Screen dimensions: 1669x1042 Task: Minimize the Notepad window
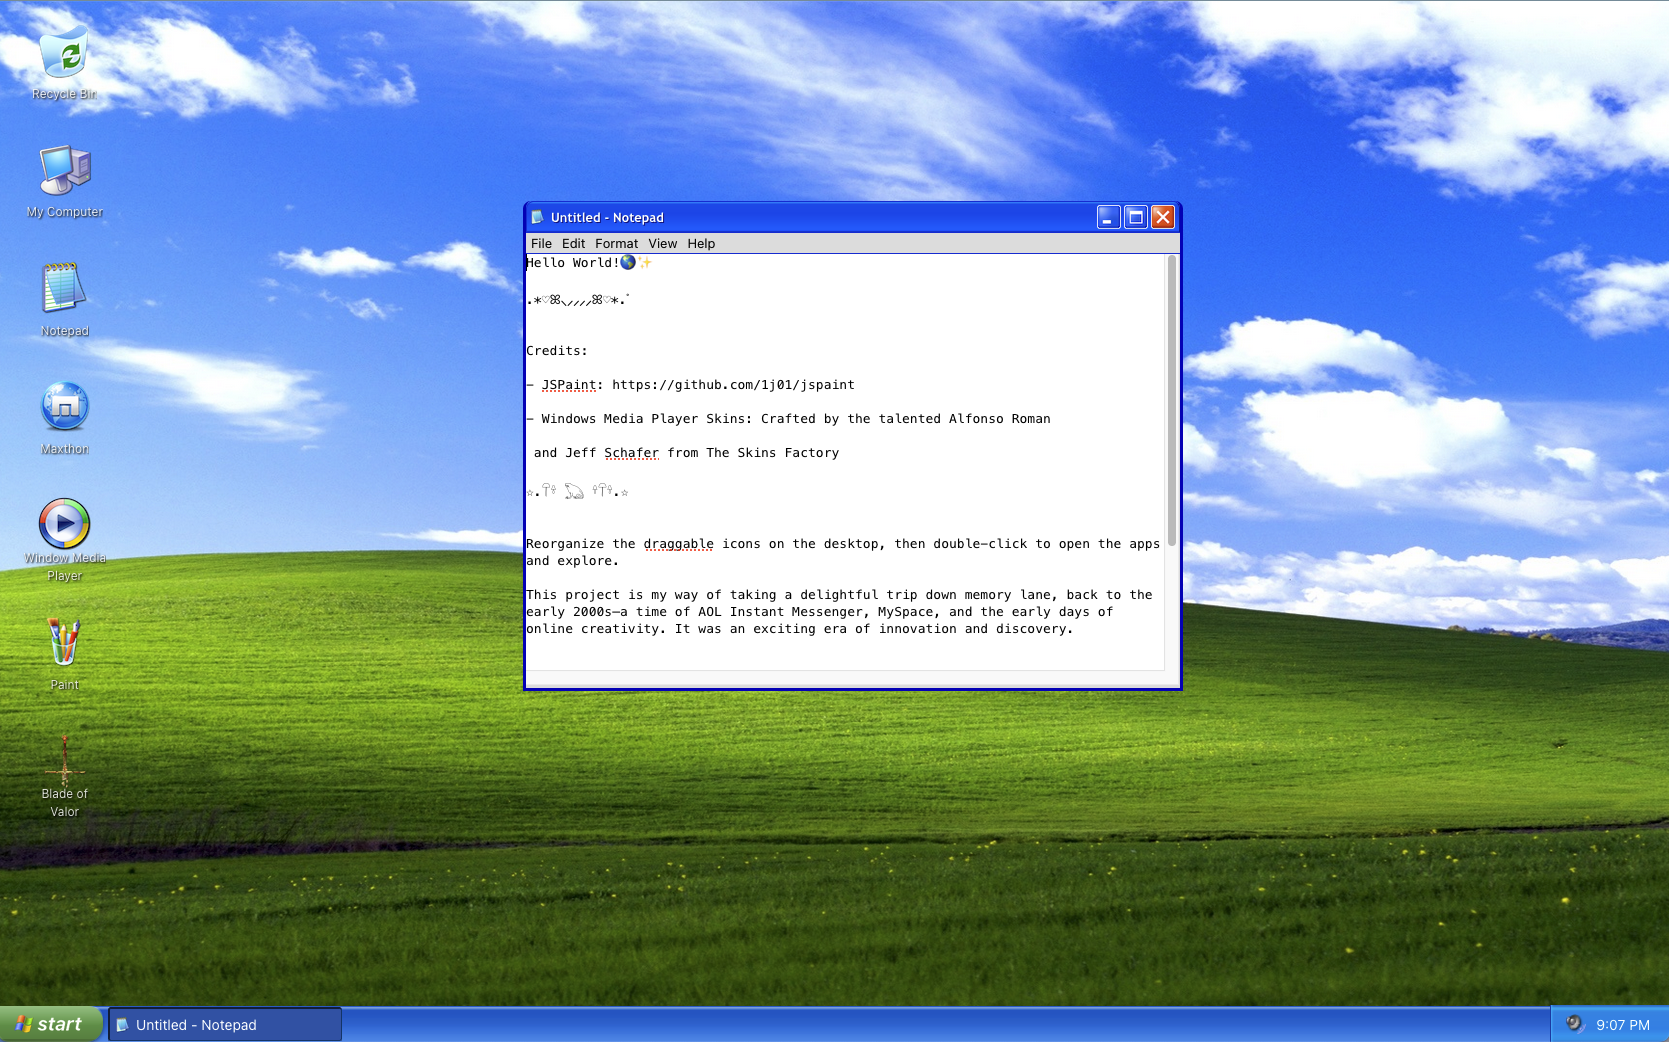coord(1108,217)
